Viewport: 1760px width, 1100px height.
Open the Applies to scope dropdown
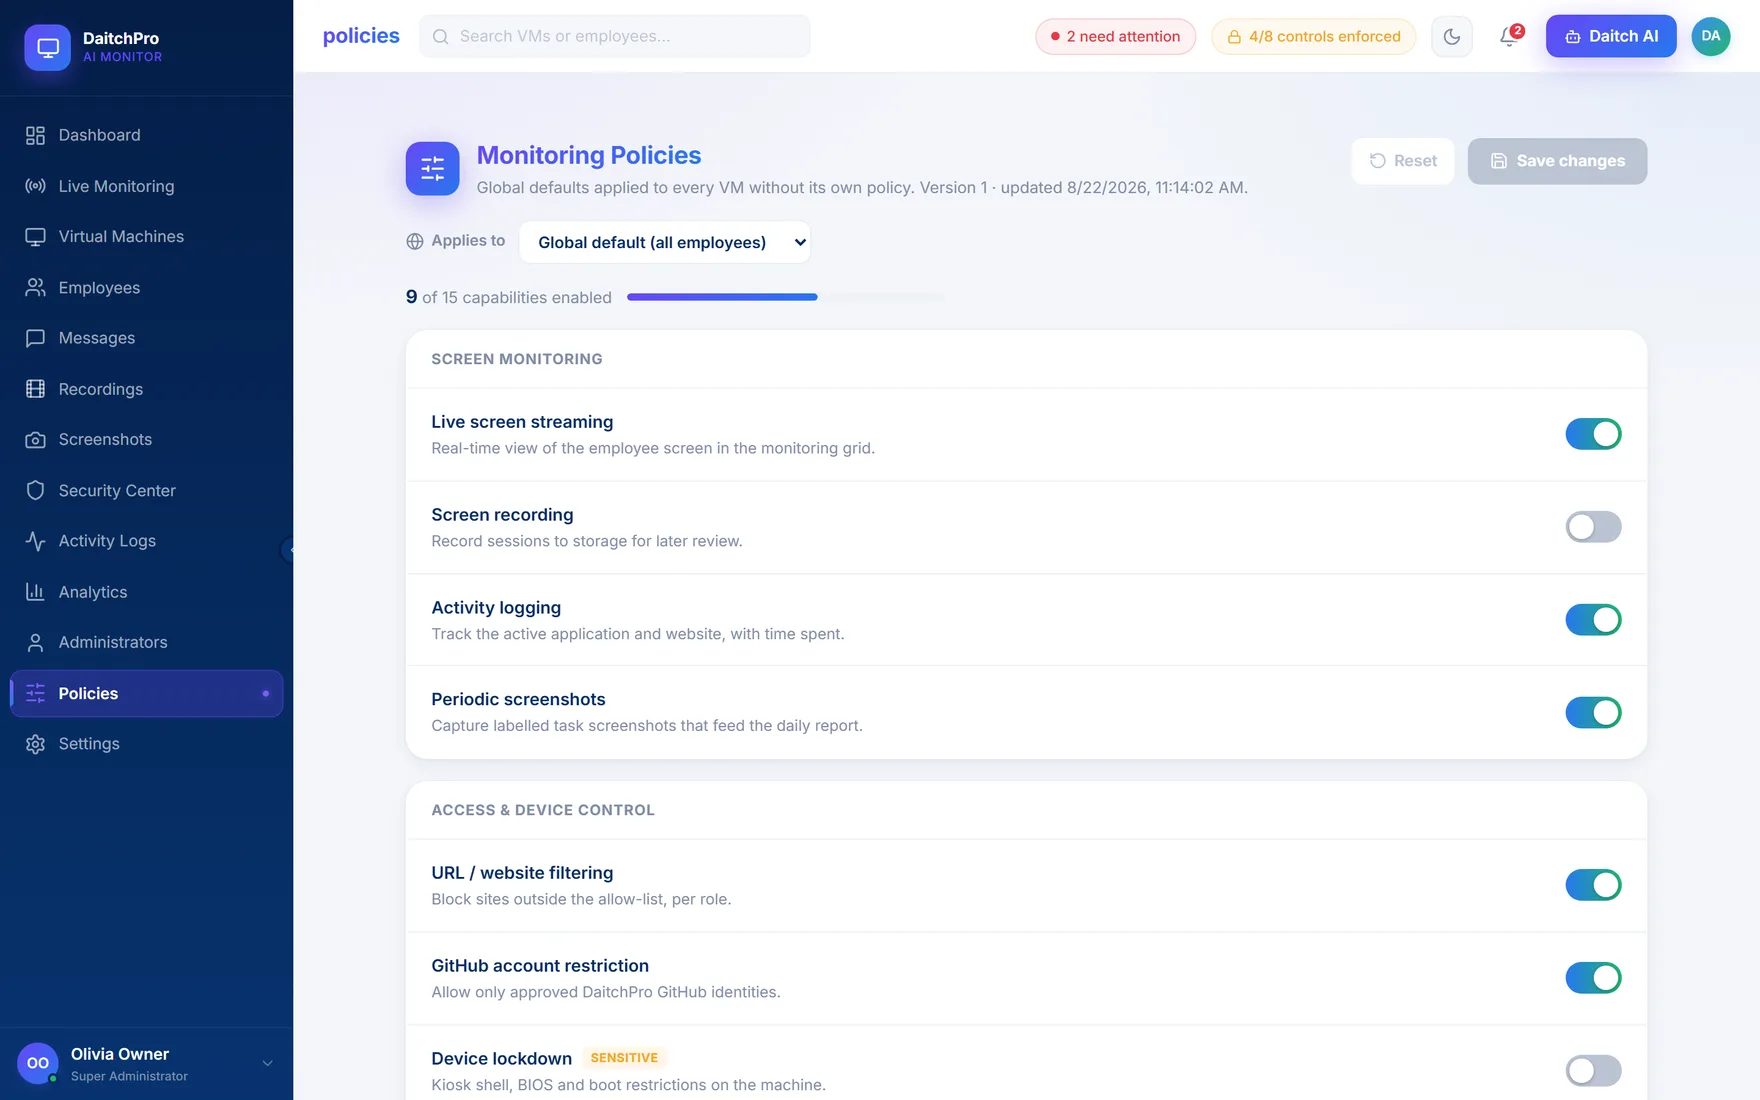665,242
